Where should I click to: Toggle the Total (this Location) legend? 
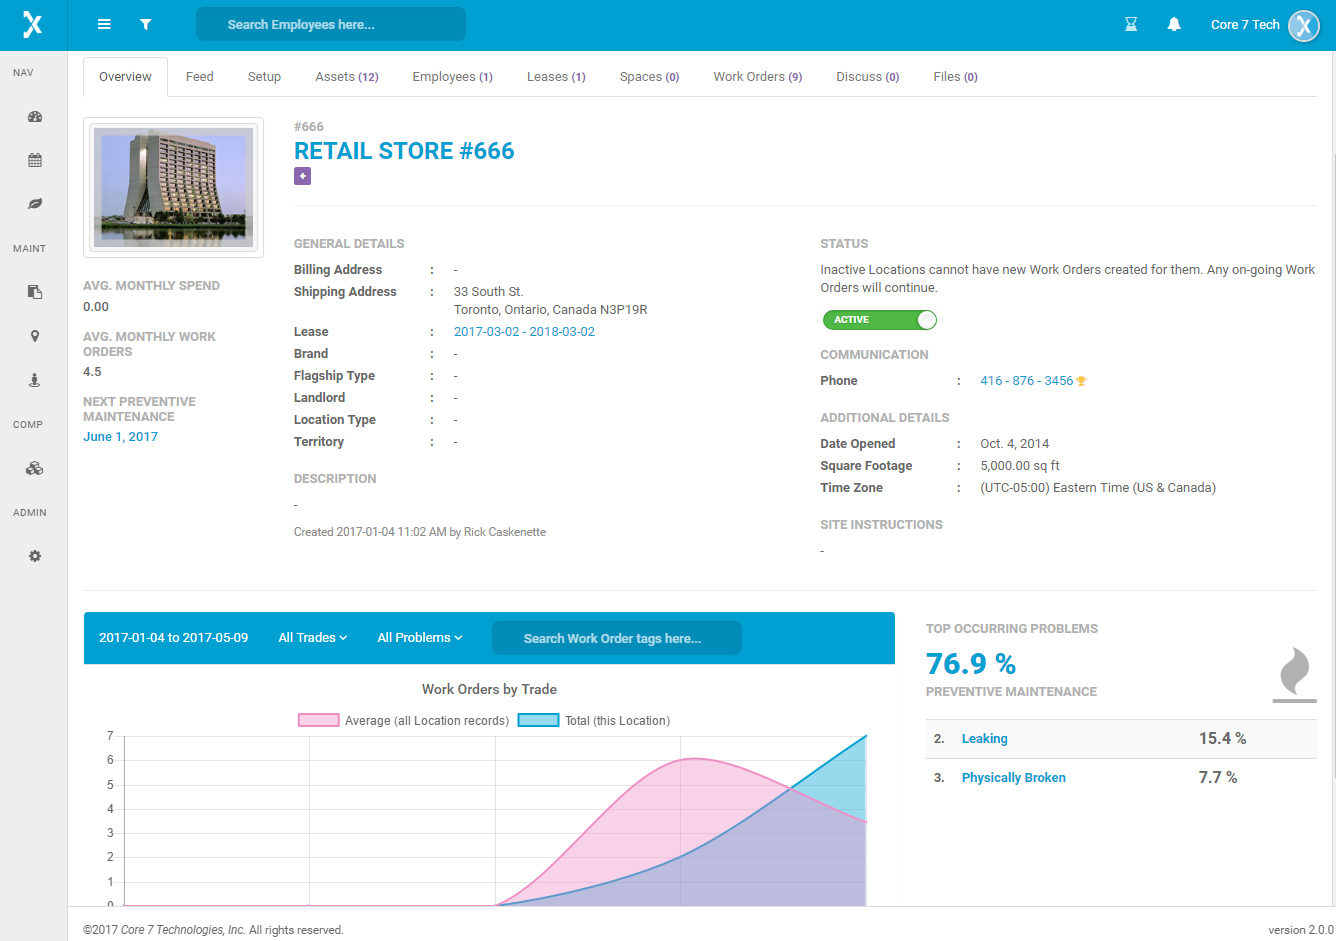pyautogui.click(x=594, y=720)
